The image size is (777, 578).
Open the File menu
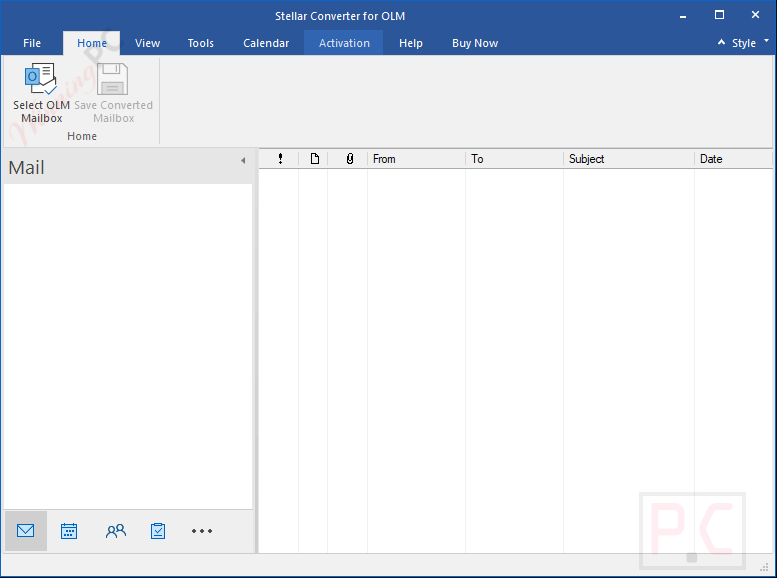click(32, 43)
